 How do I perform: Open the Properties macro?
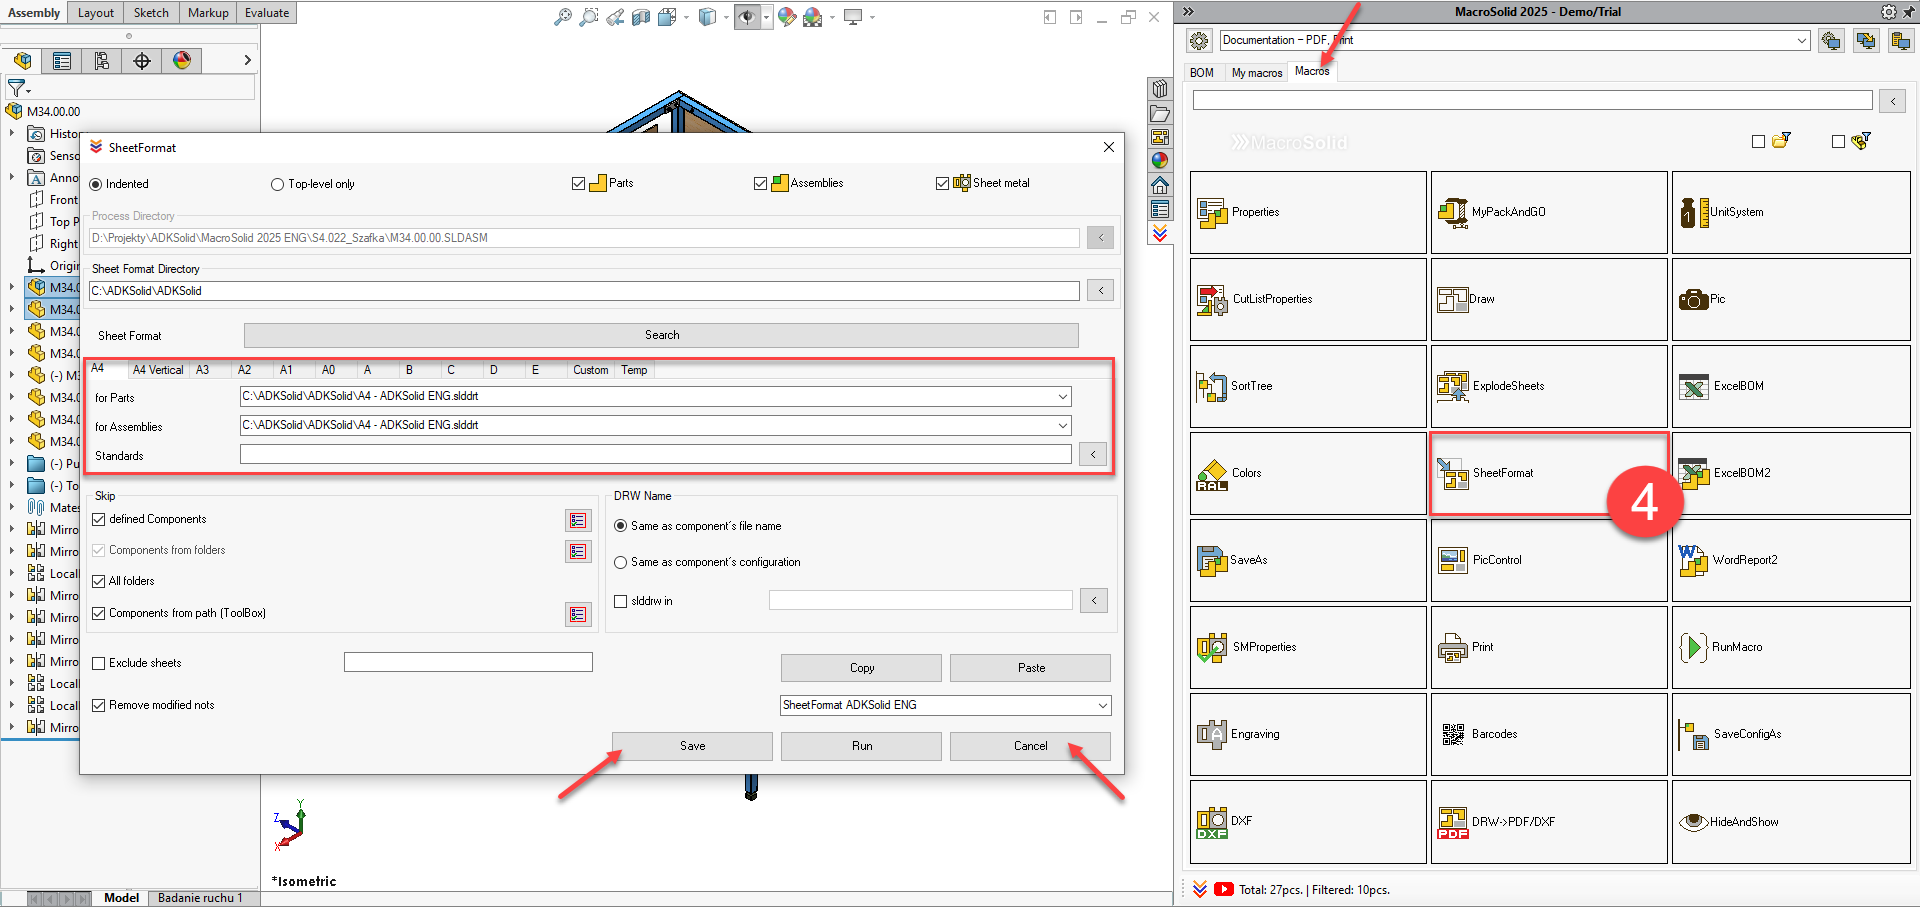(x=1307, y=212)
